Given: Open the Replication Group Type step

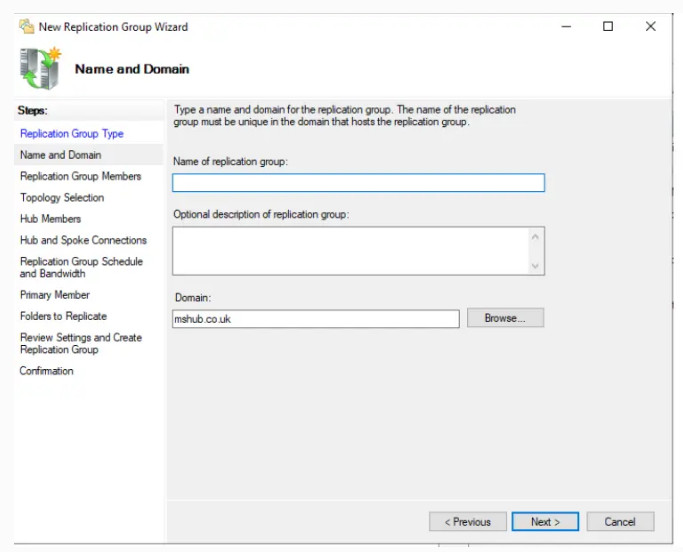Looking at the screenshot, I should click(72, 133).
